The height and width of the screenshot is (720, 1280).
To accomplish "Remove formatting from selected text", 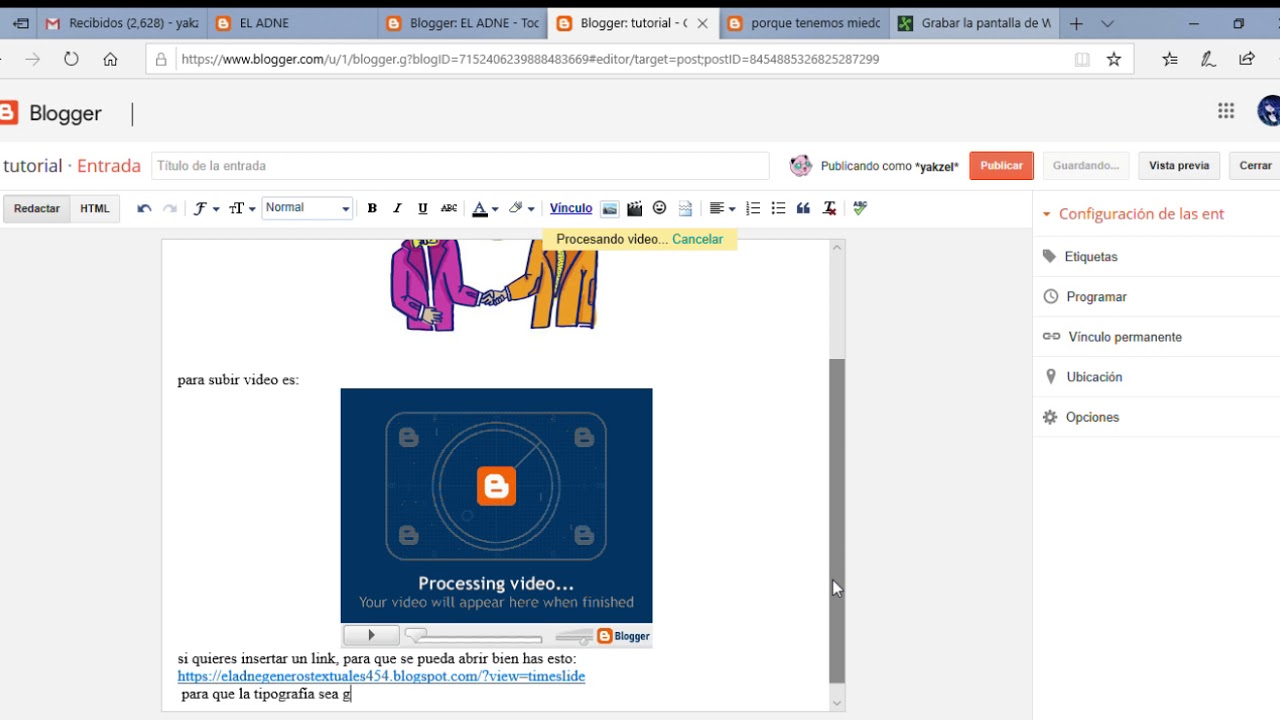I will coord(829,208).
